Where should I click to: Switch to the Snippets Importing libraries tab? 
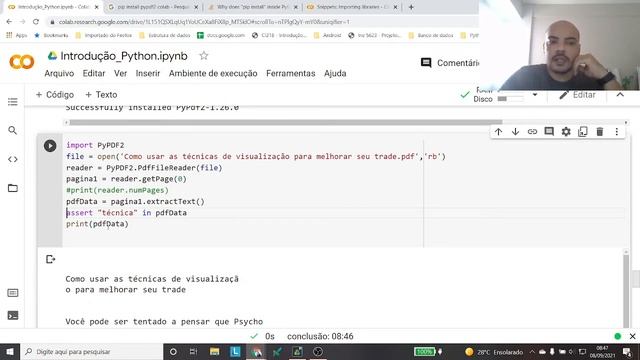click(352, 7)
